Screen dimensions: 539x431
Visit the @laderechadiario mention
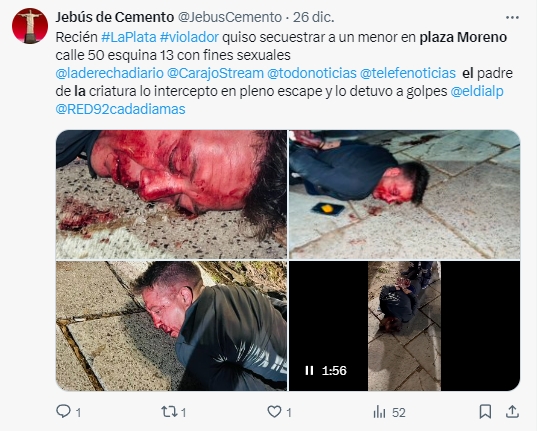(110, 73)
